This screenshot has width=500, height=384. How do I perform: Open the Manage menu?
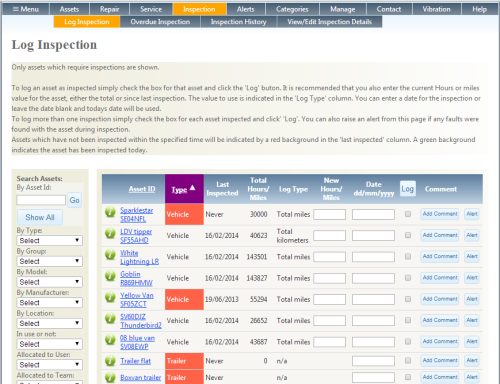tap(343, 9)
